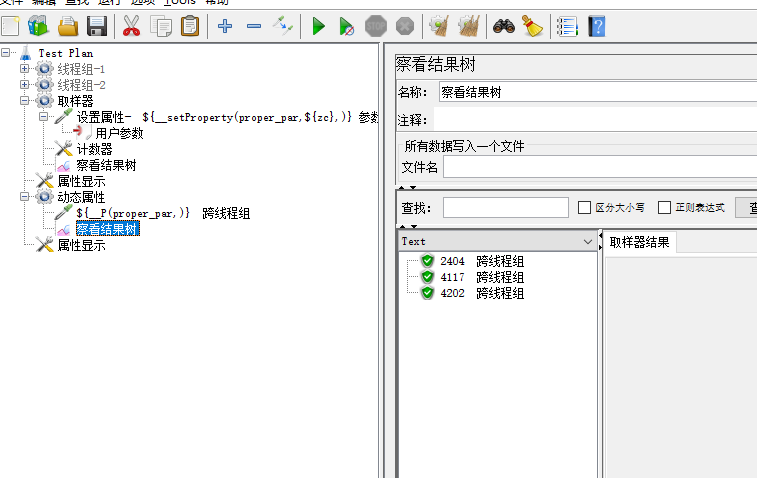Screen dimensions: 757x478
Task: Select last 属性显示 item in tree
Action: click(81, 245)
